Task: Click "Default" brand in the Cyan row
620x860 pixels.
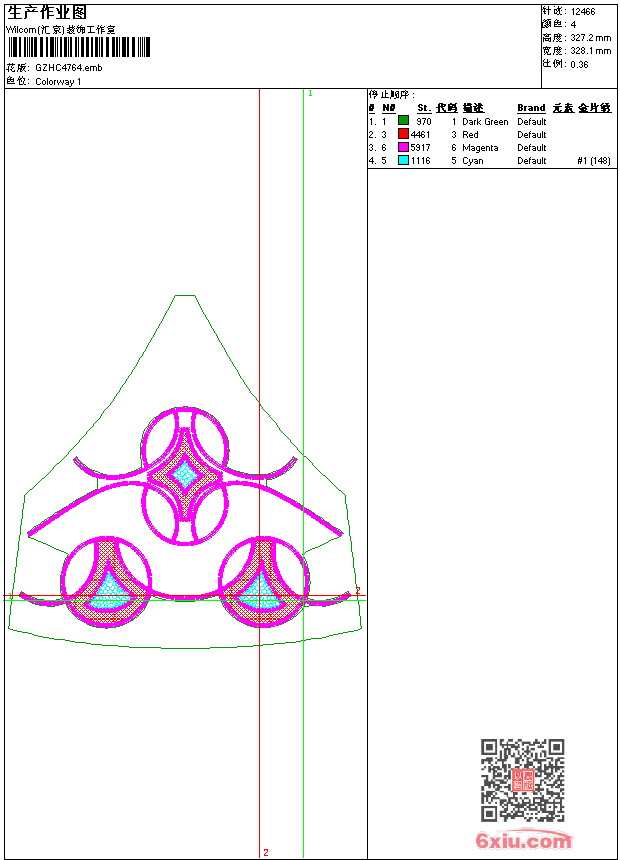Action: [532, 161]
